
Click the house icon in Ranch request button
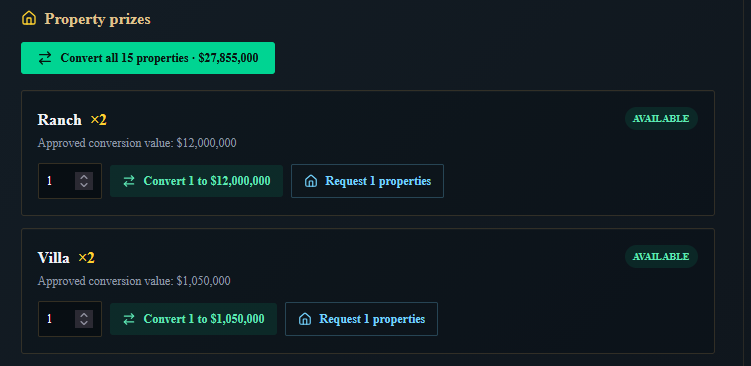[311, 181]
